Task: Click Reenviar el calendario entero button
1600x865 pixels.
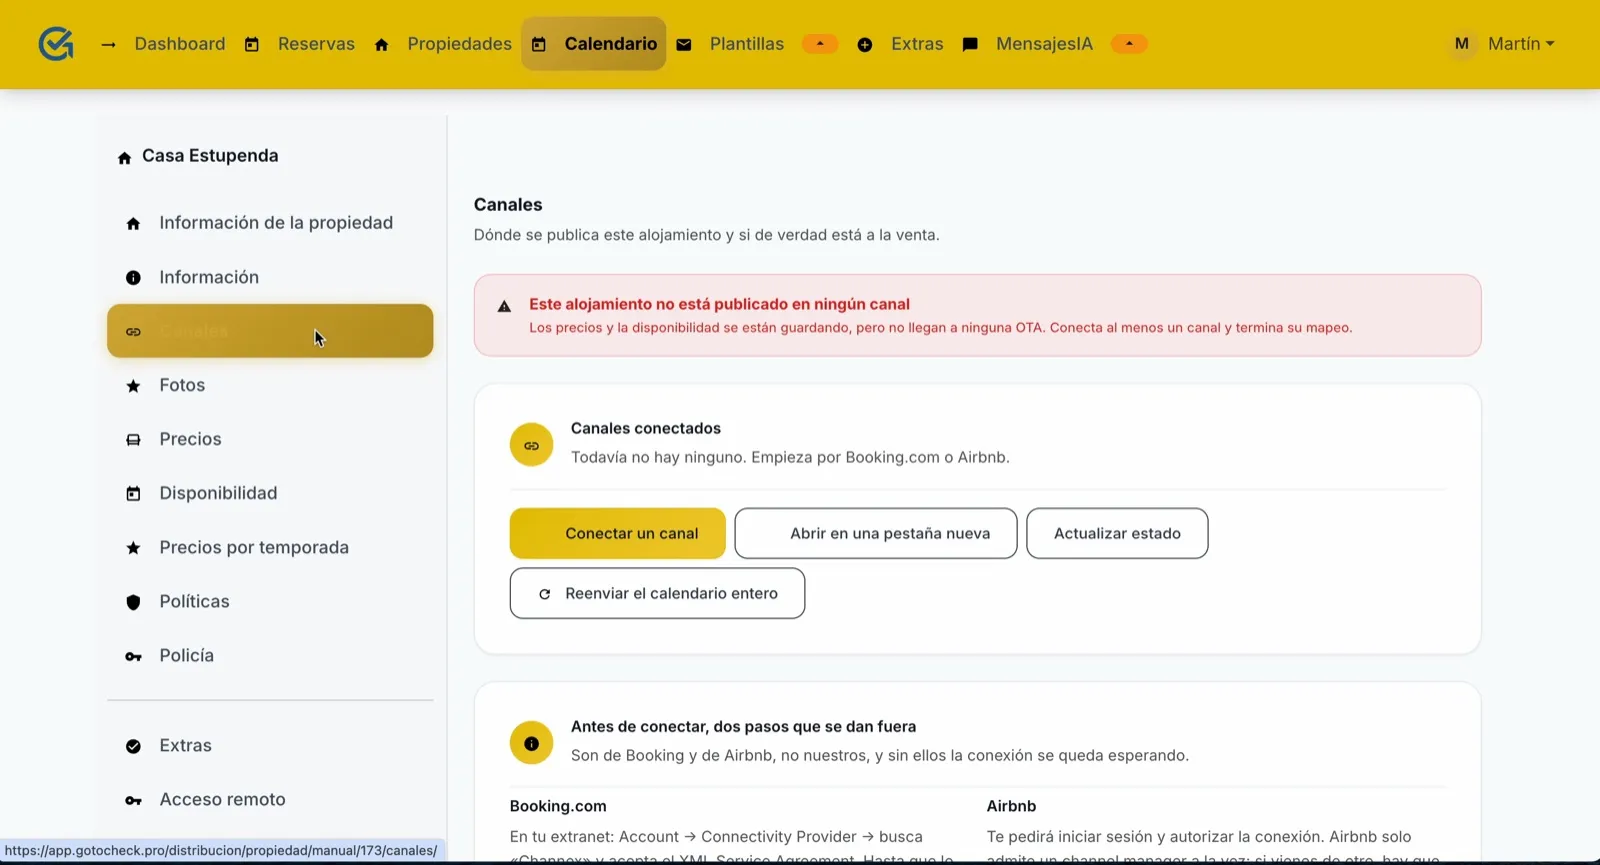Action: coord(657,593)
